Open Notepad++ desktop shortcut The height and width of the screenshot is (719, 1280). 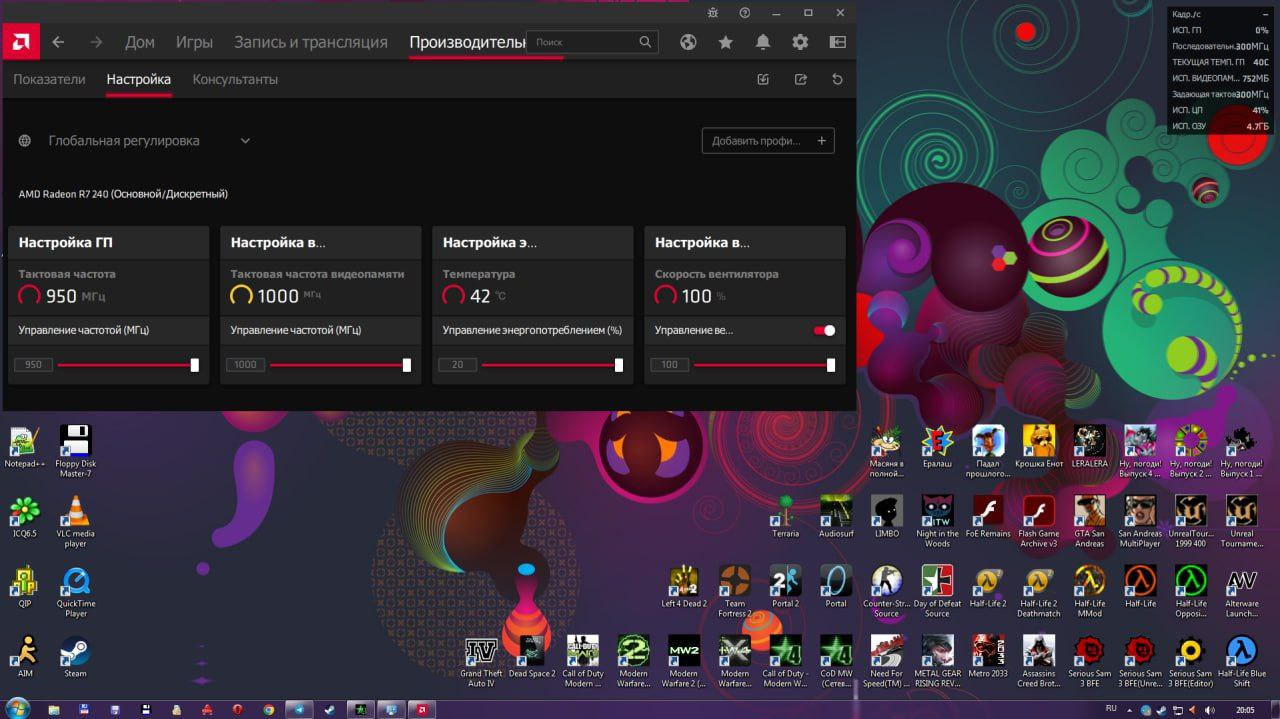click(x=25, y=447)
